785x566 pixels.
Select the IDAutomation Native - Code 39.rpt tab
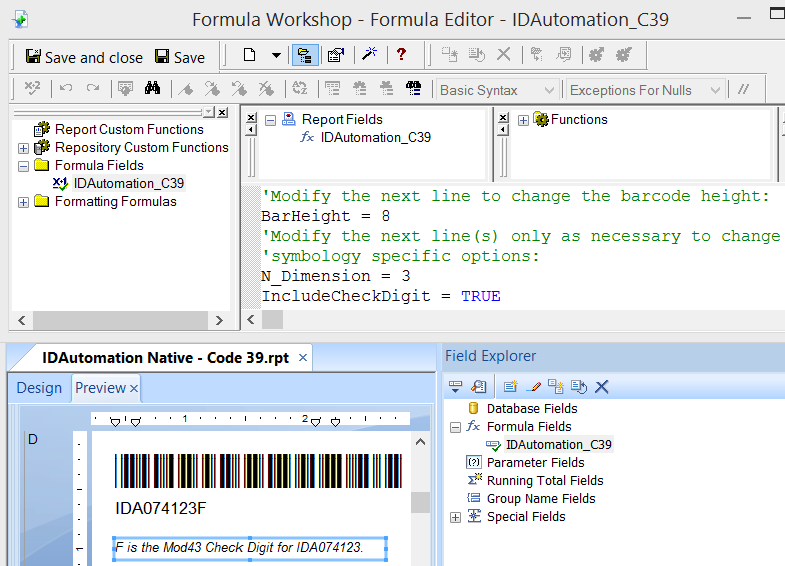(x=165, y=358)
